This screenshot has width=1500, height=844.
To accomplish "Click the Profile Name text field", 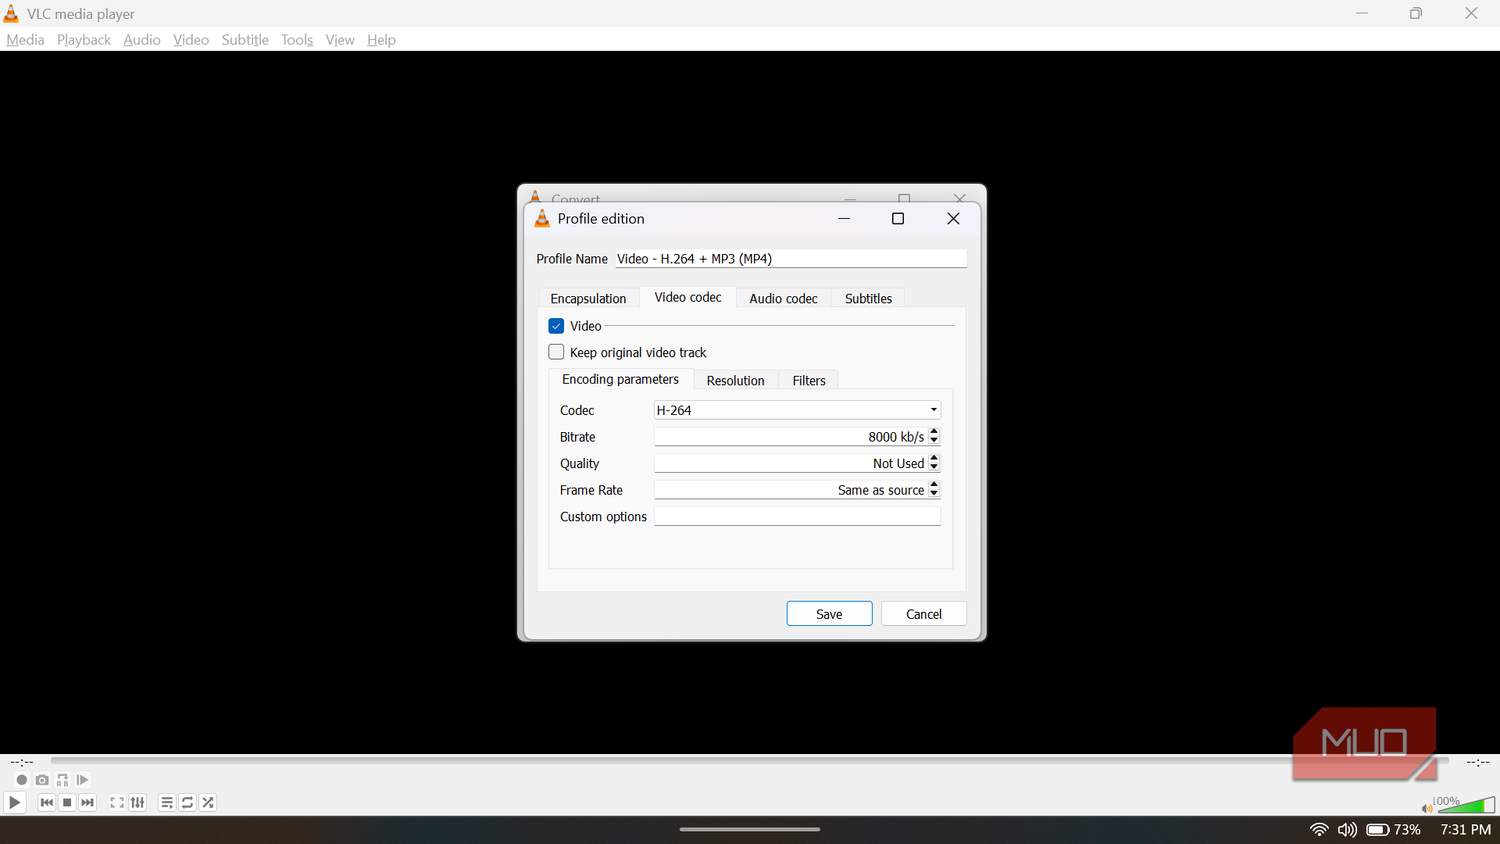I will 791,258.
